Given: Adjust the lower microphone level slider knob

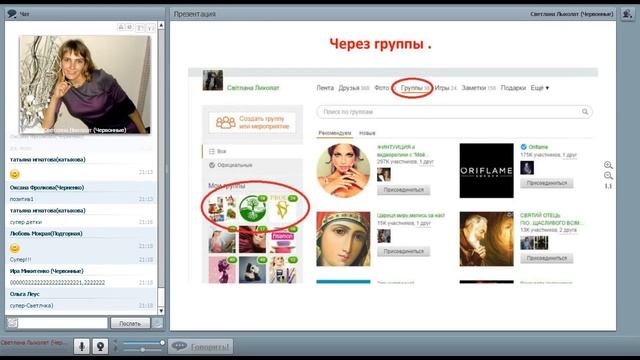Looking at the screenshot, I should 142,350.
